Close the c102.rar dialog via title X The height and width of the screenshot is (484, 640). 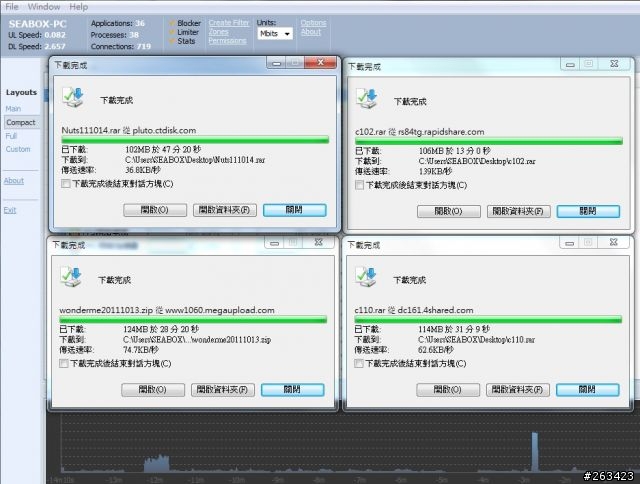(614, 64)
